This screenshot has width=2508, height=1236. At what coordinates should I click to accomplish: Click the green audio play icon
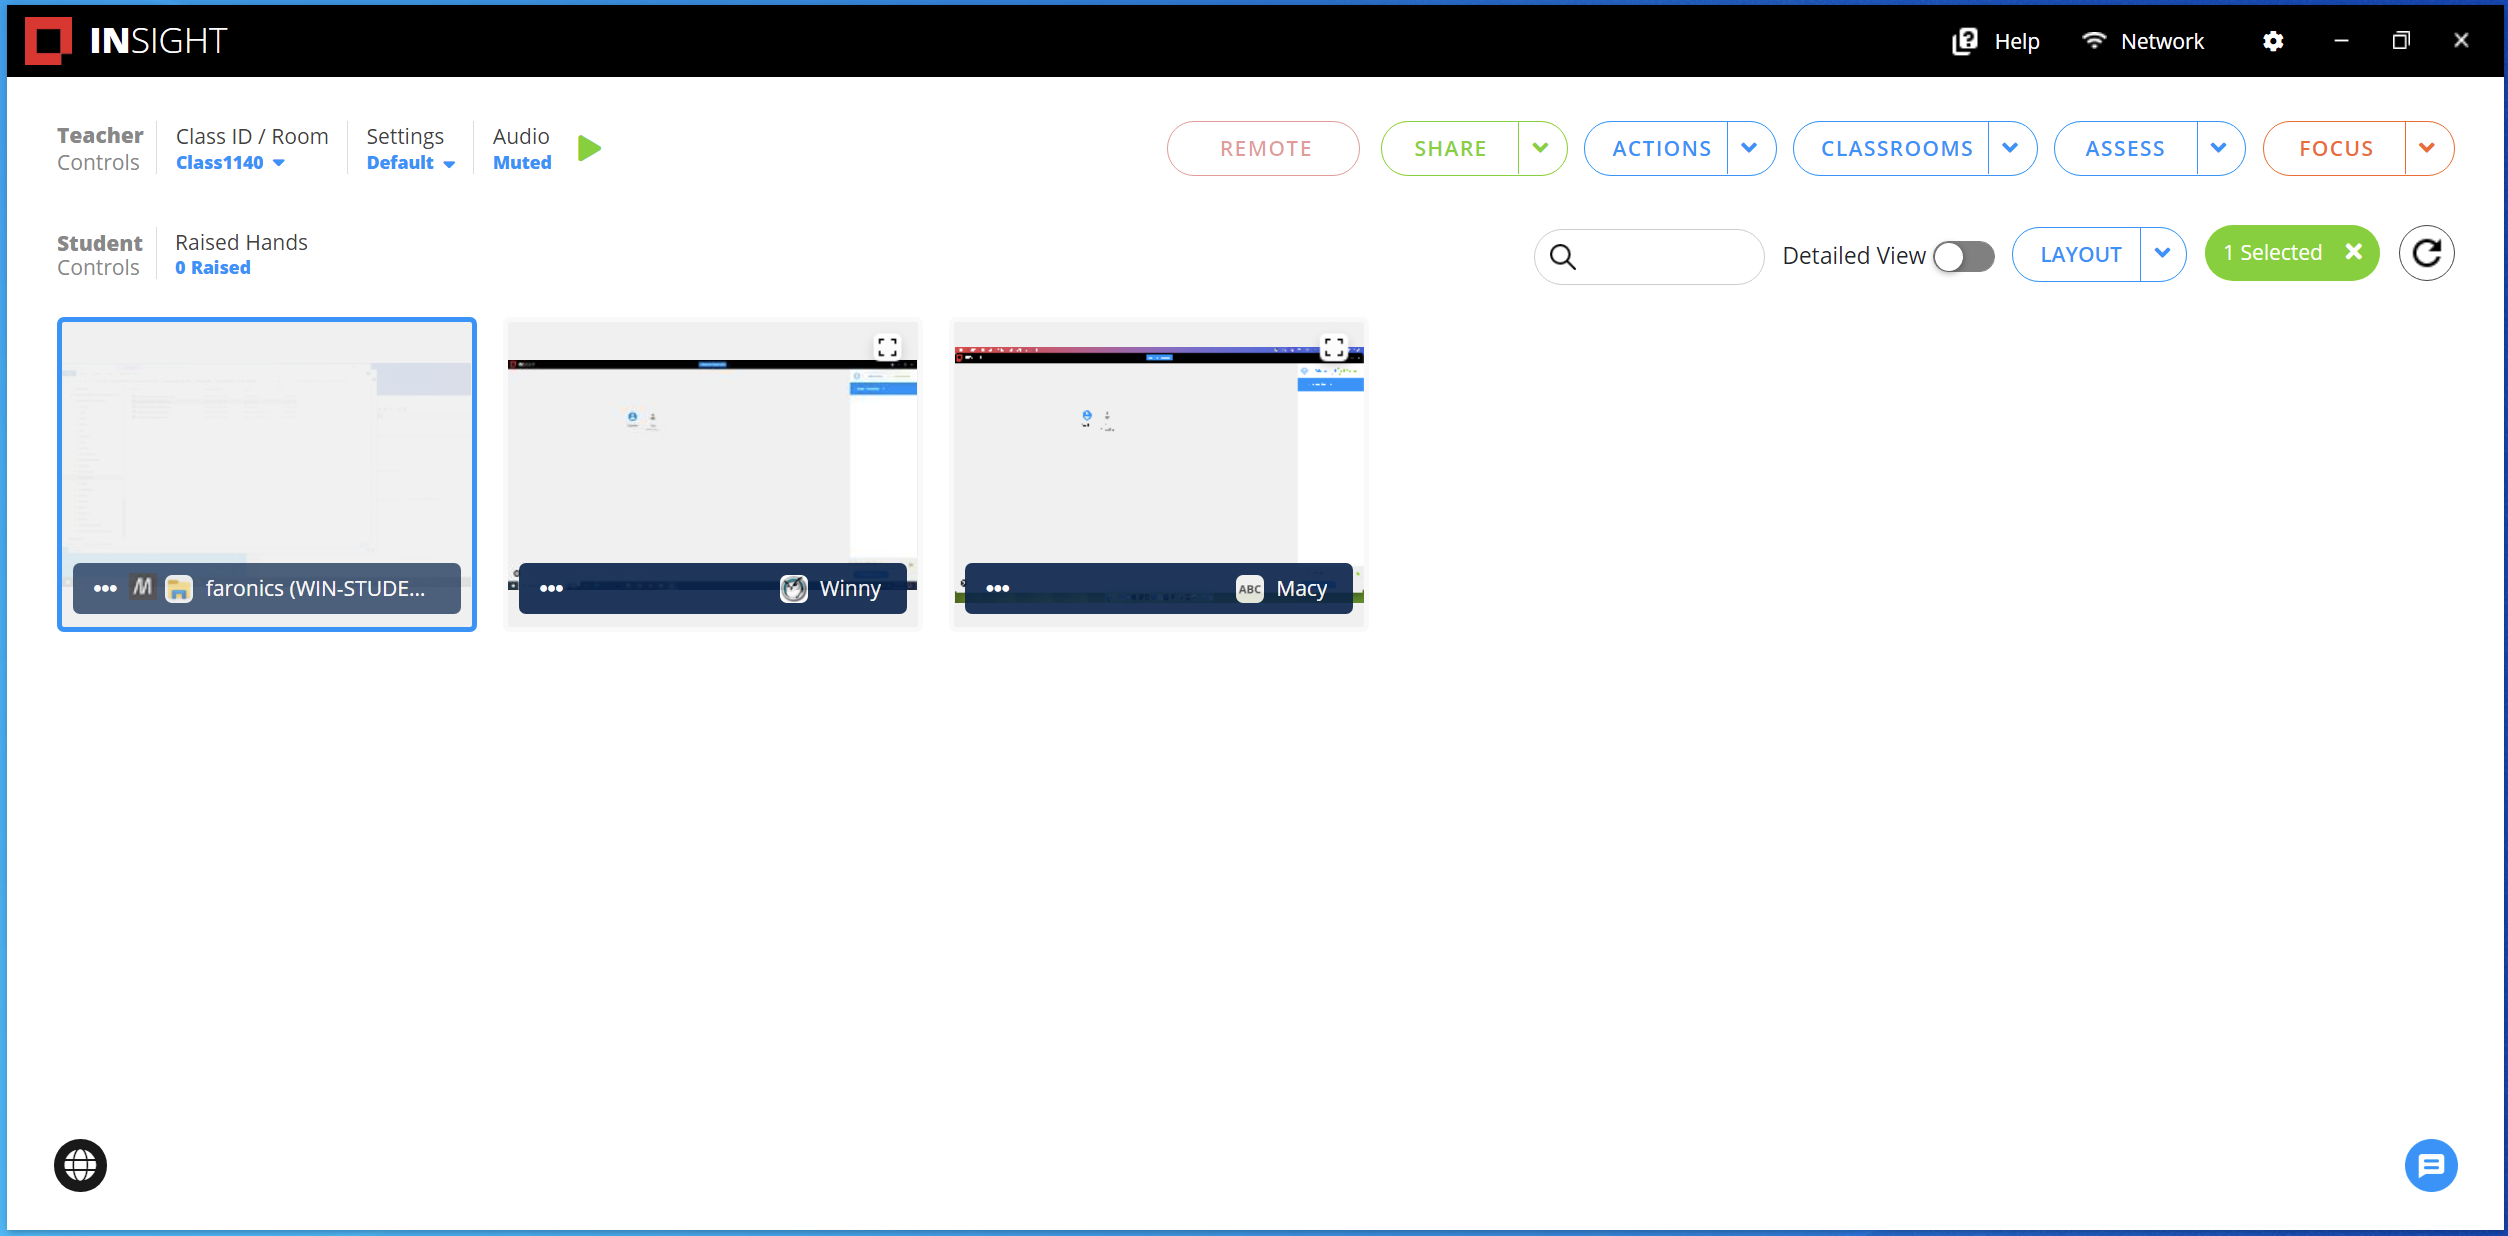click(589, 149)
